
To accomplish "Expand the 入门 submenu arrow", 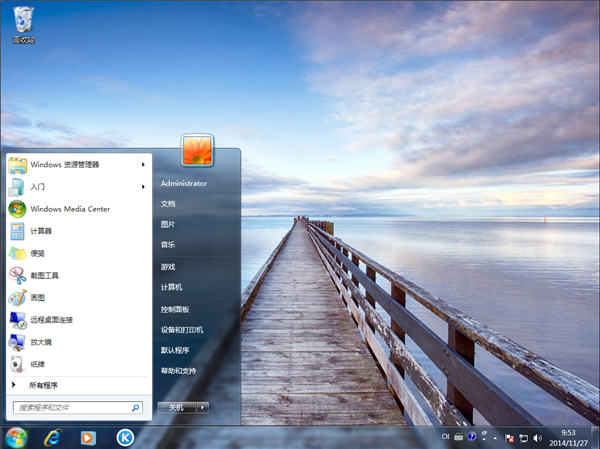I will tap(144, 187).
